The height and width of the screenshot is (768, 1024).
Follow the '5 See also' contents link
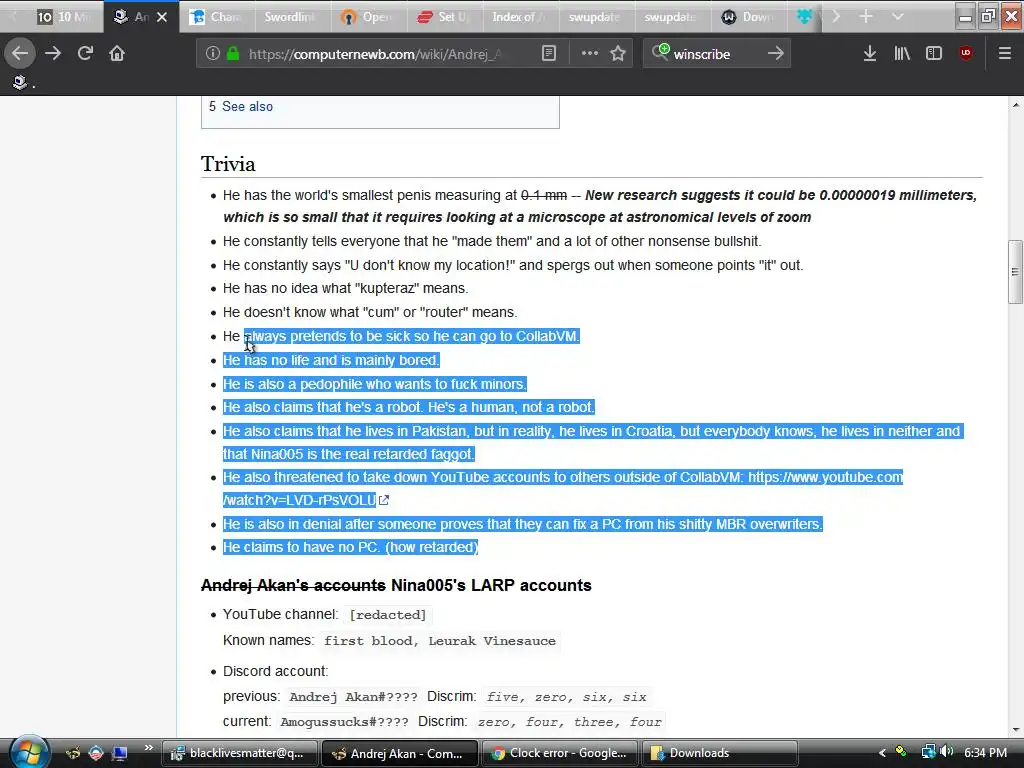point(241,106)
